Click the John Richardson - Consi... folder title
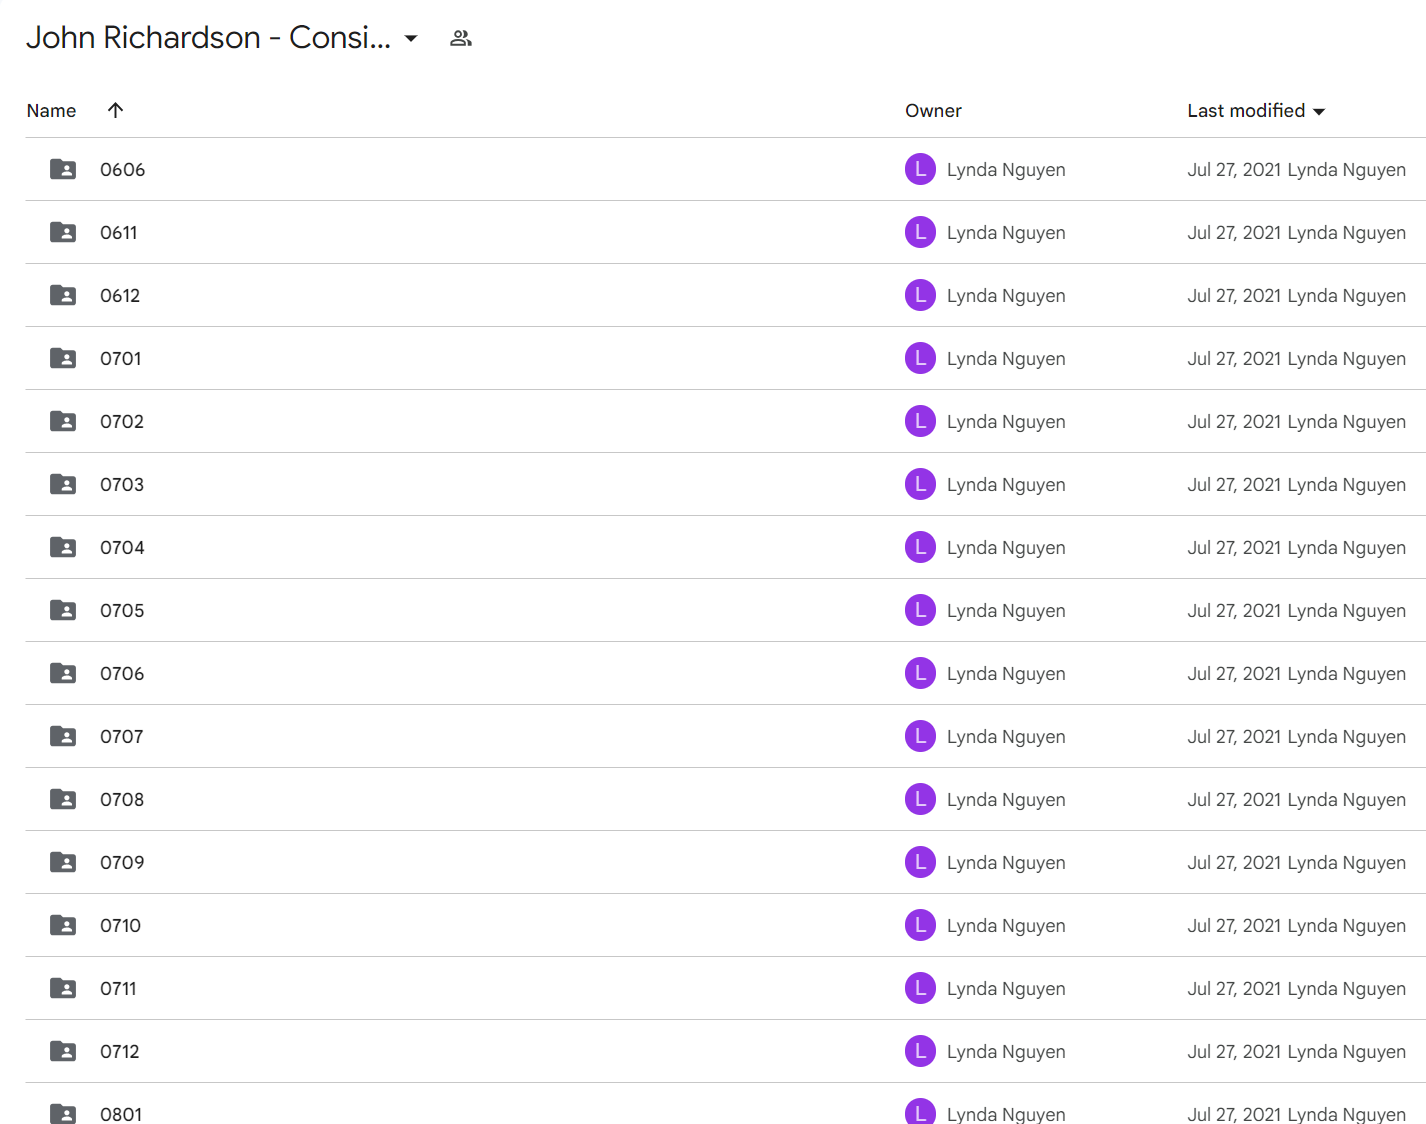Screen dimensions: 1426x1124 click(208, 38)
